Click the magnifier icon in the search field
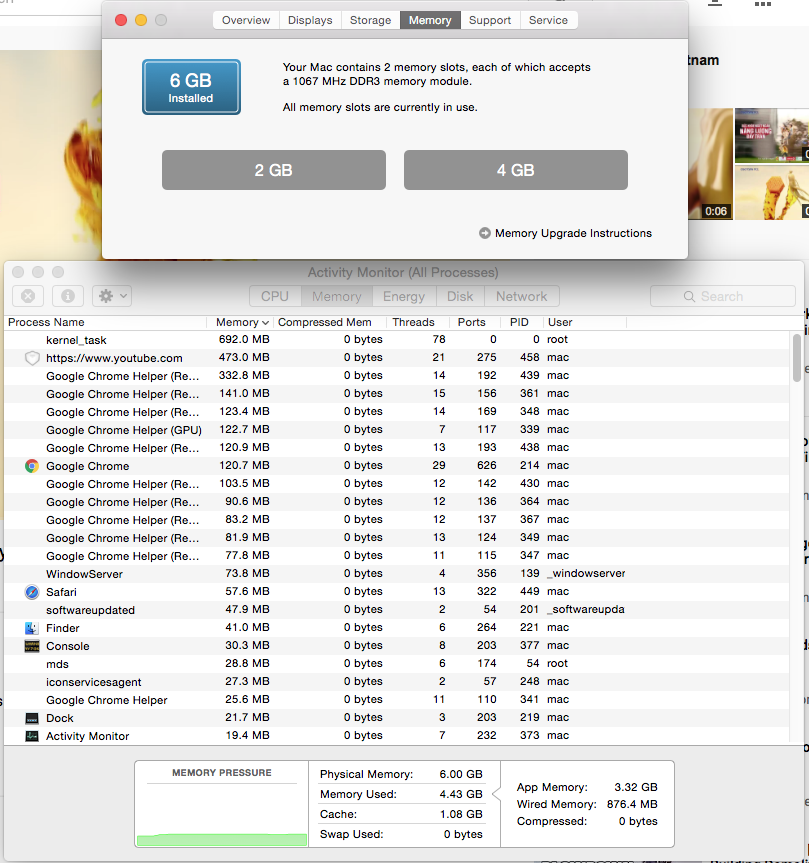This screenshot has width=809, height=863. (689, 297)
